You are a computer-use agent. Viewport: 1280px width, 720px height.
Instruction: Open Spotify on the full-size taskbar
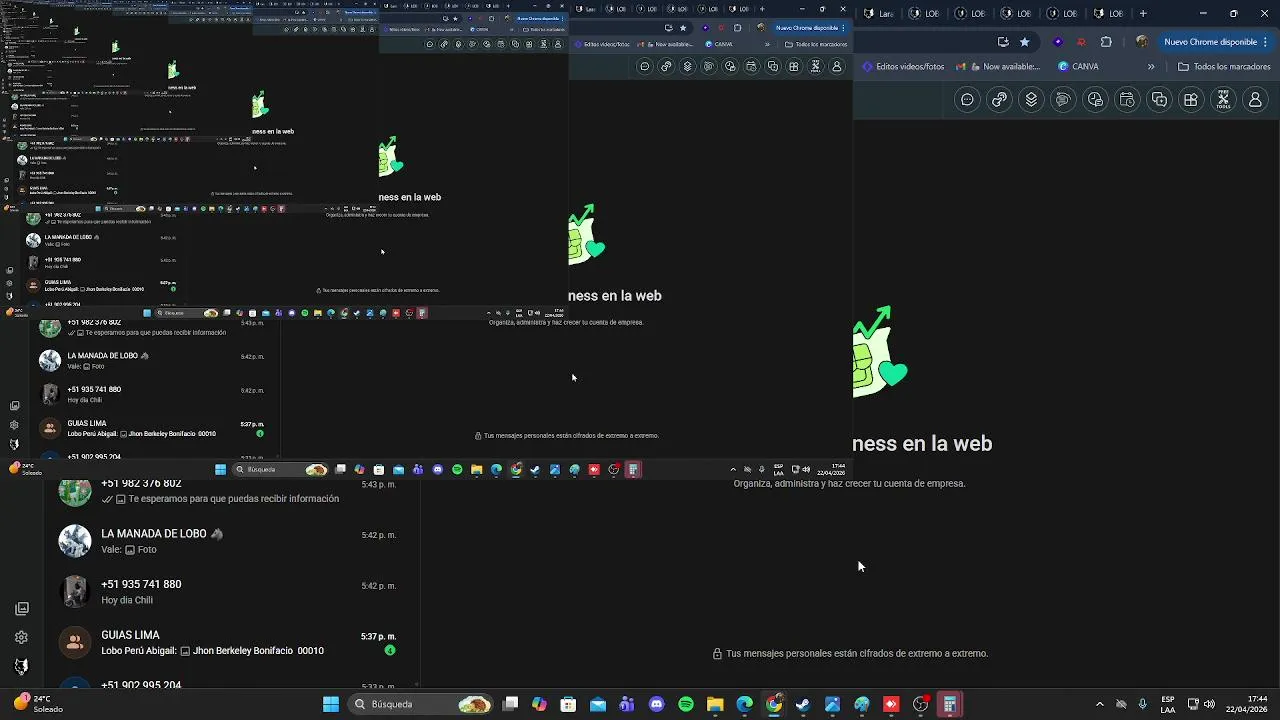pos(686,704)
